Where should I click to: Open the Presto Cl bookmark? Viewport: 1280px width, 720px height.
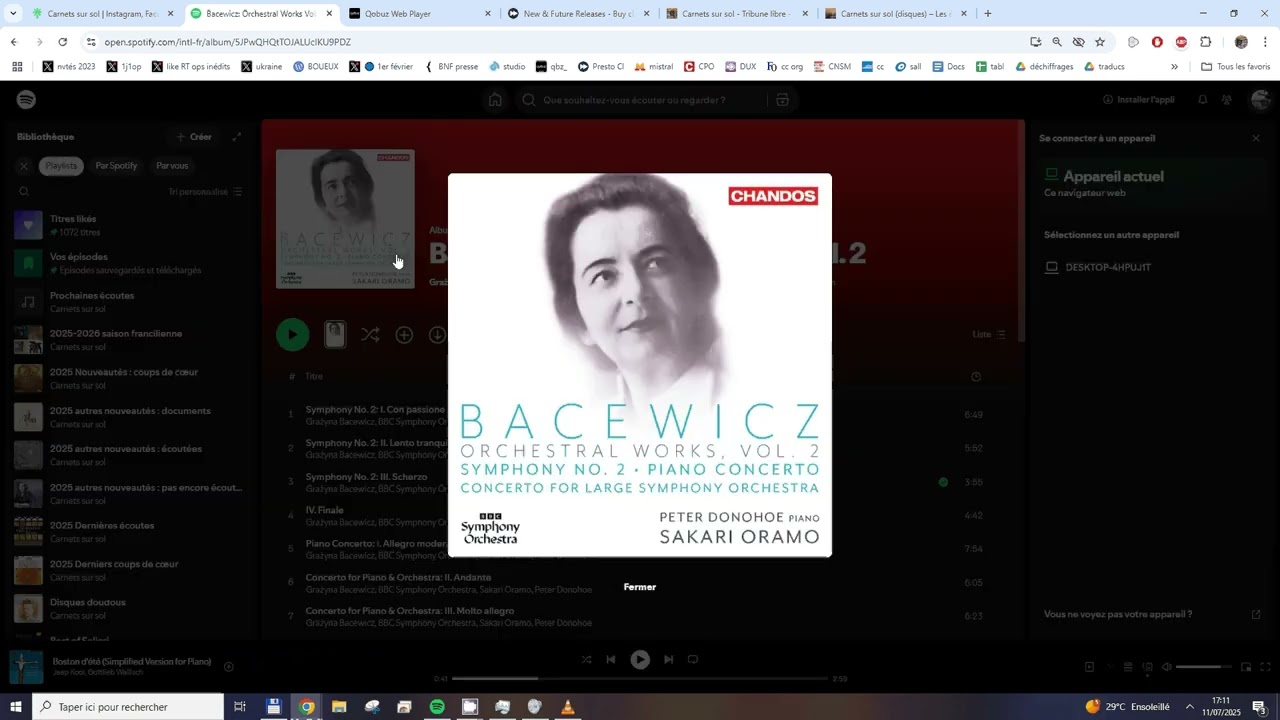[600, 67]
